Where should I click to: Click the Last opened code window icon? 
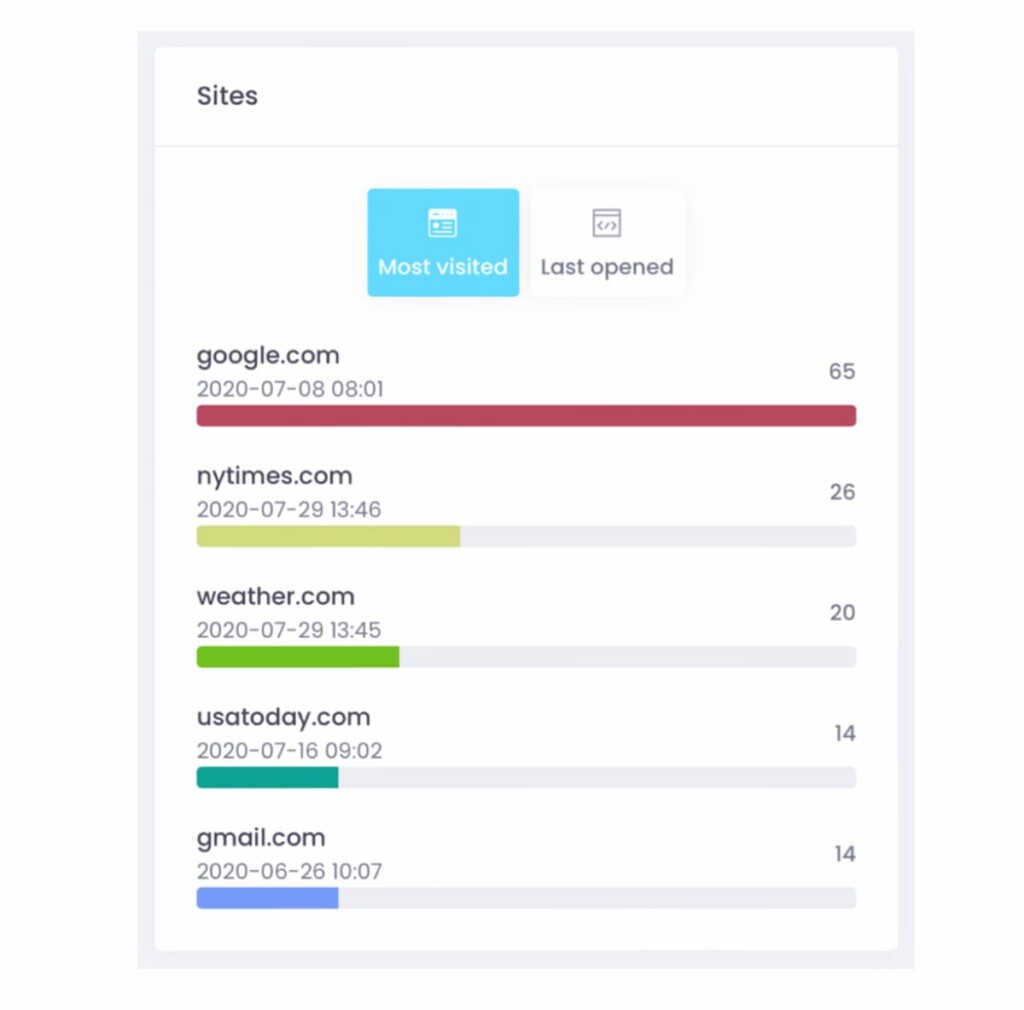[x=606, y=223]
